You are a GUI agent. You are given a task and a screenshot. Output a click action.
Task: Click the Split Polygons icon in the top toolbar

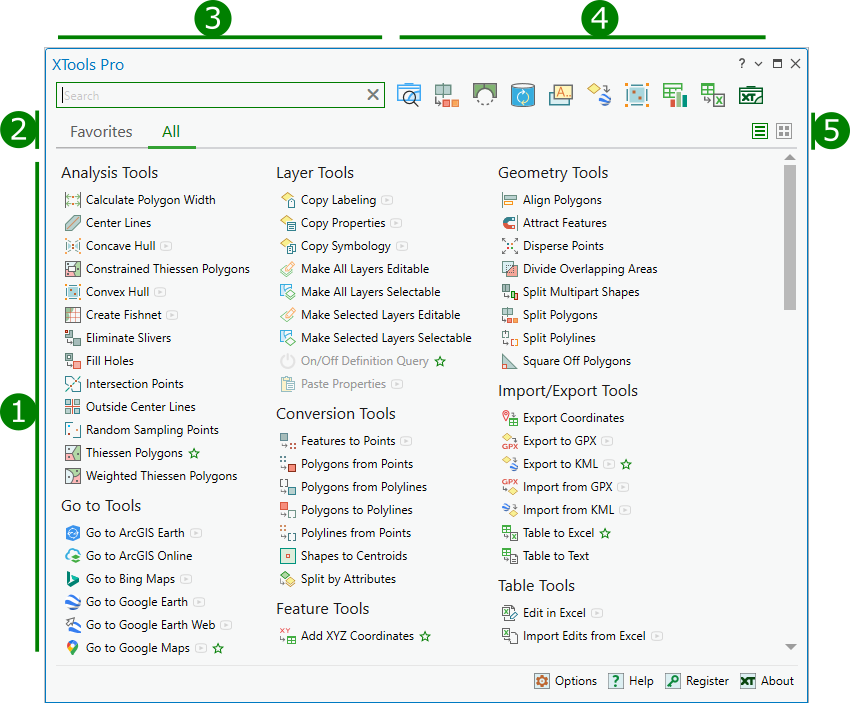[447, 95]
